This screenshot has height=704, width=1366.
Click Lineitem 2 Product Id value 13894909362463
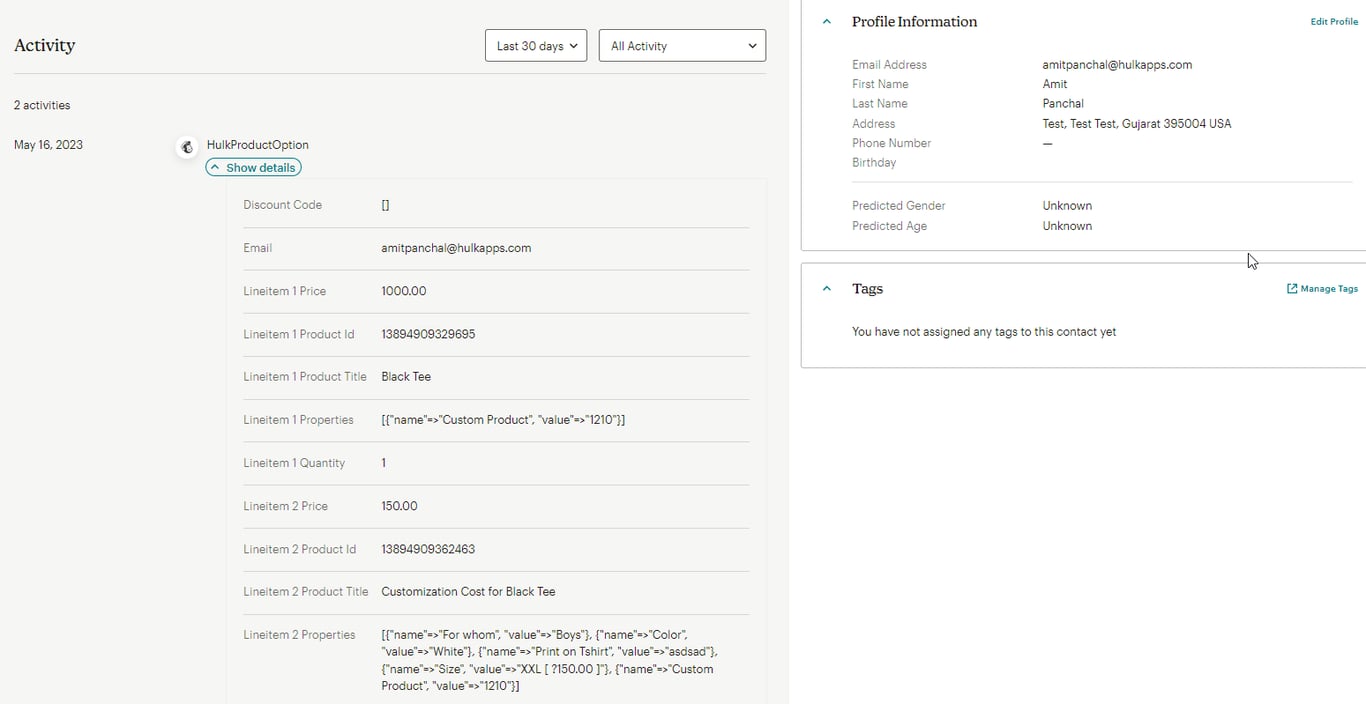coord(428,549)
